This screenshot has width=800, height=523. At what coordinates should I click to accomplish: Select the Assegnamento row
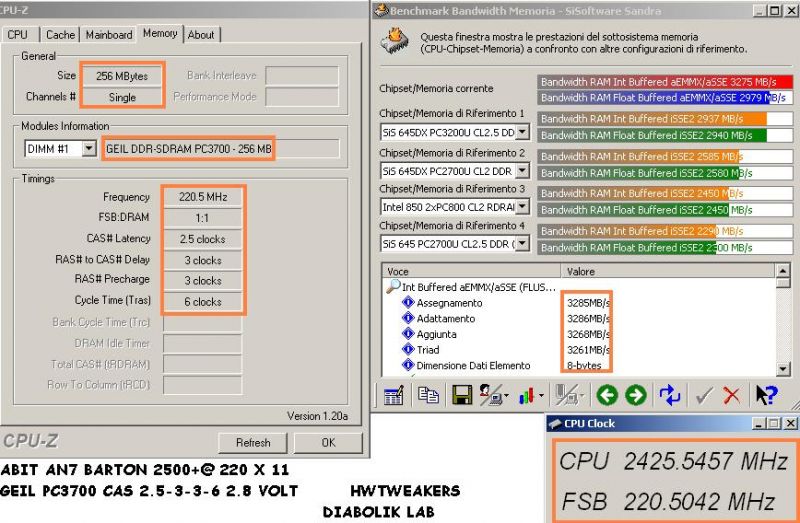point(579,303)
